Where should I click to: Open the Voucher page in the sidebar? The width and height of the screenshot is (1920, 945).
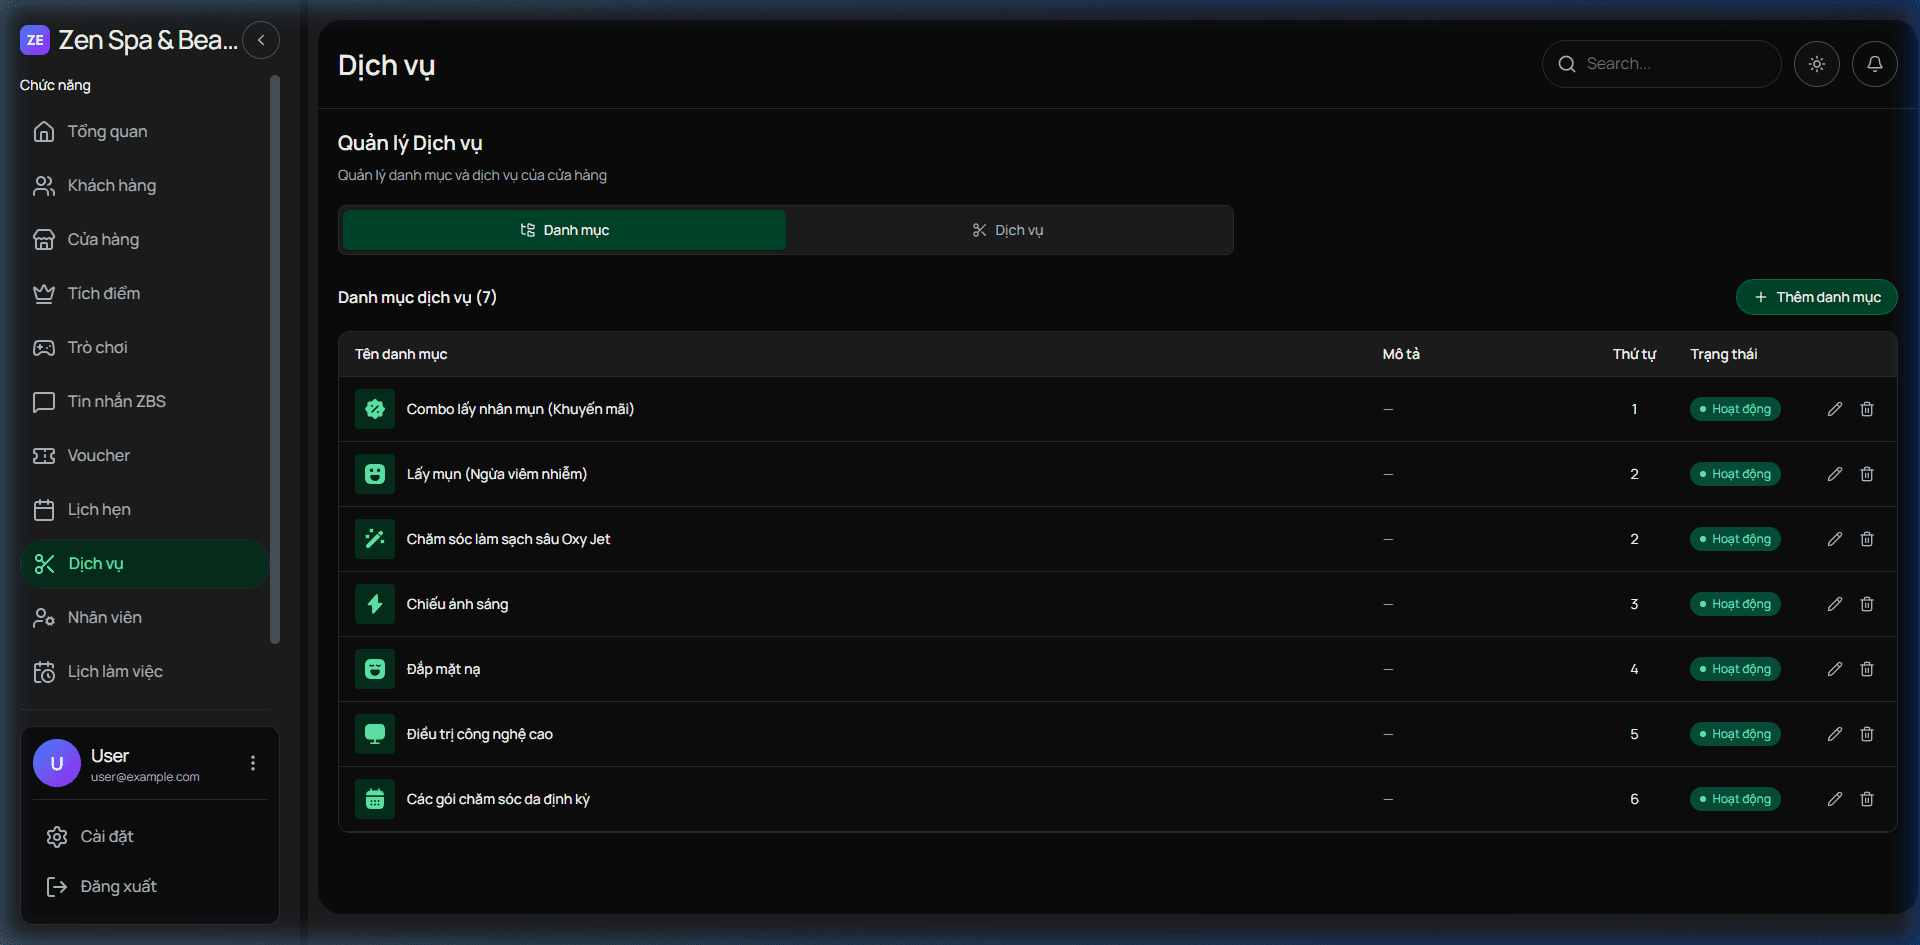click(98, 455)
